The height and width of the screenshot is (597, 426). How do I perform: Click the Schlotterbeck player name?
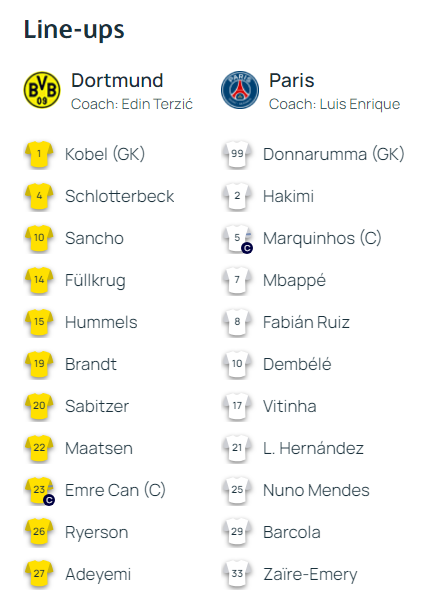pyautogui.click(x=120, y=196)
